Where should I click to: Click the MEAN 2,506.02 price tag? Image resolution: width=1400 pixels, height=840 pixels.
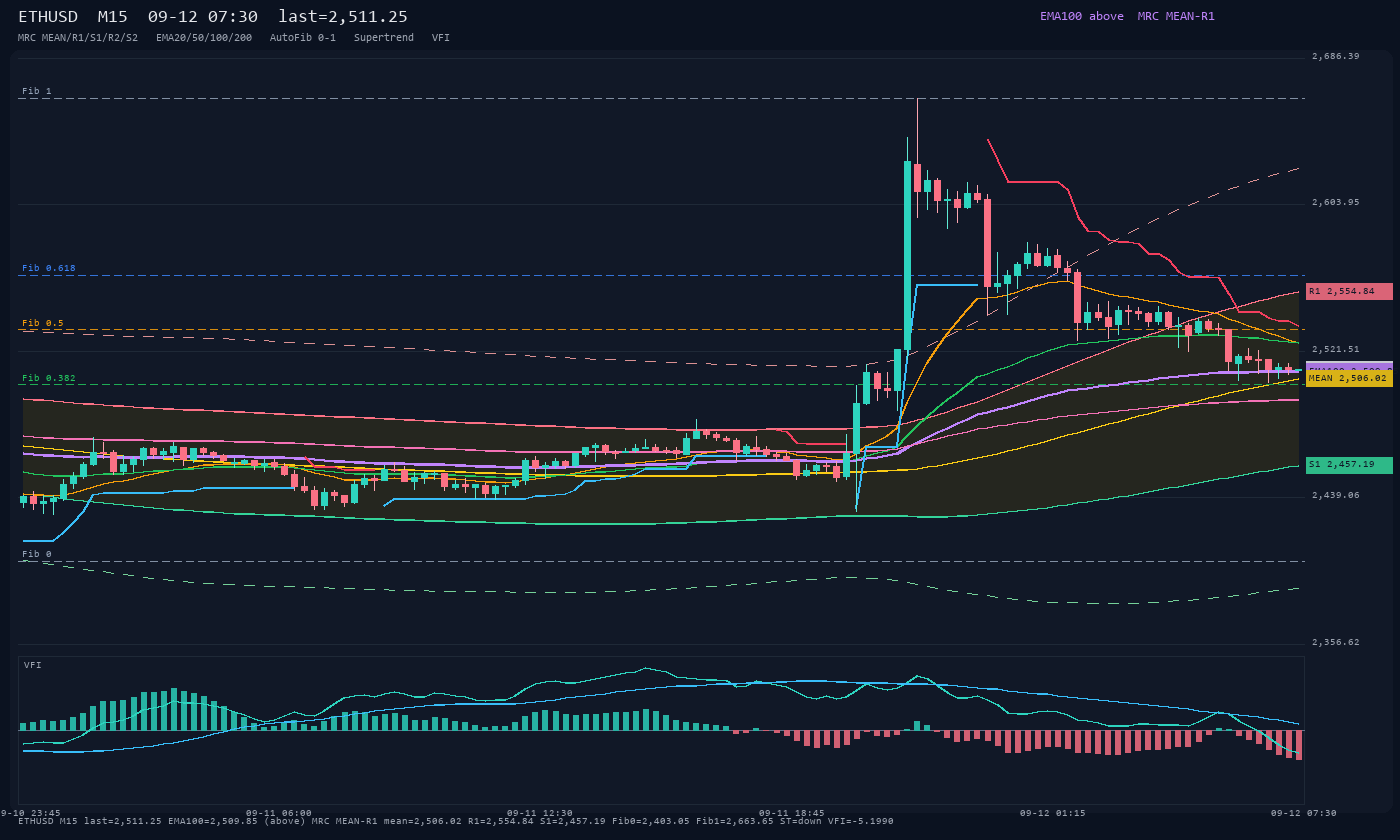pos(1349,378)
